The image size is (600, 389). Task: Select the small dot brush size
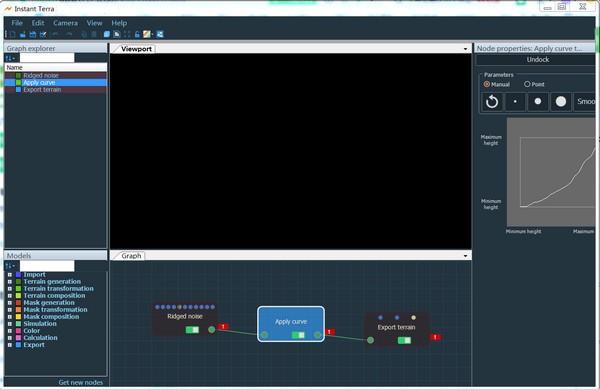tap(515, 102)
